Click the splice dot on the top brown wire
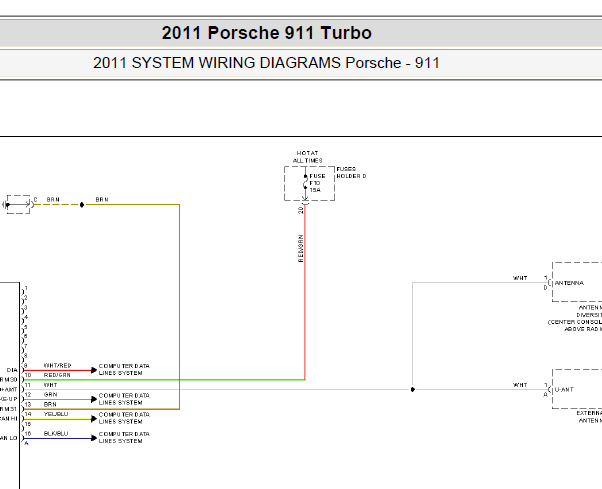 [81, 205]
